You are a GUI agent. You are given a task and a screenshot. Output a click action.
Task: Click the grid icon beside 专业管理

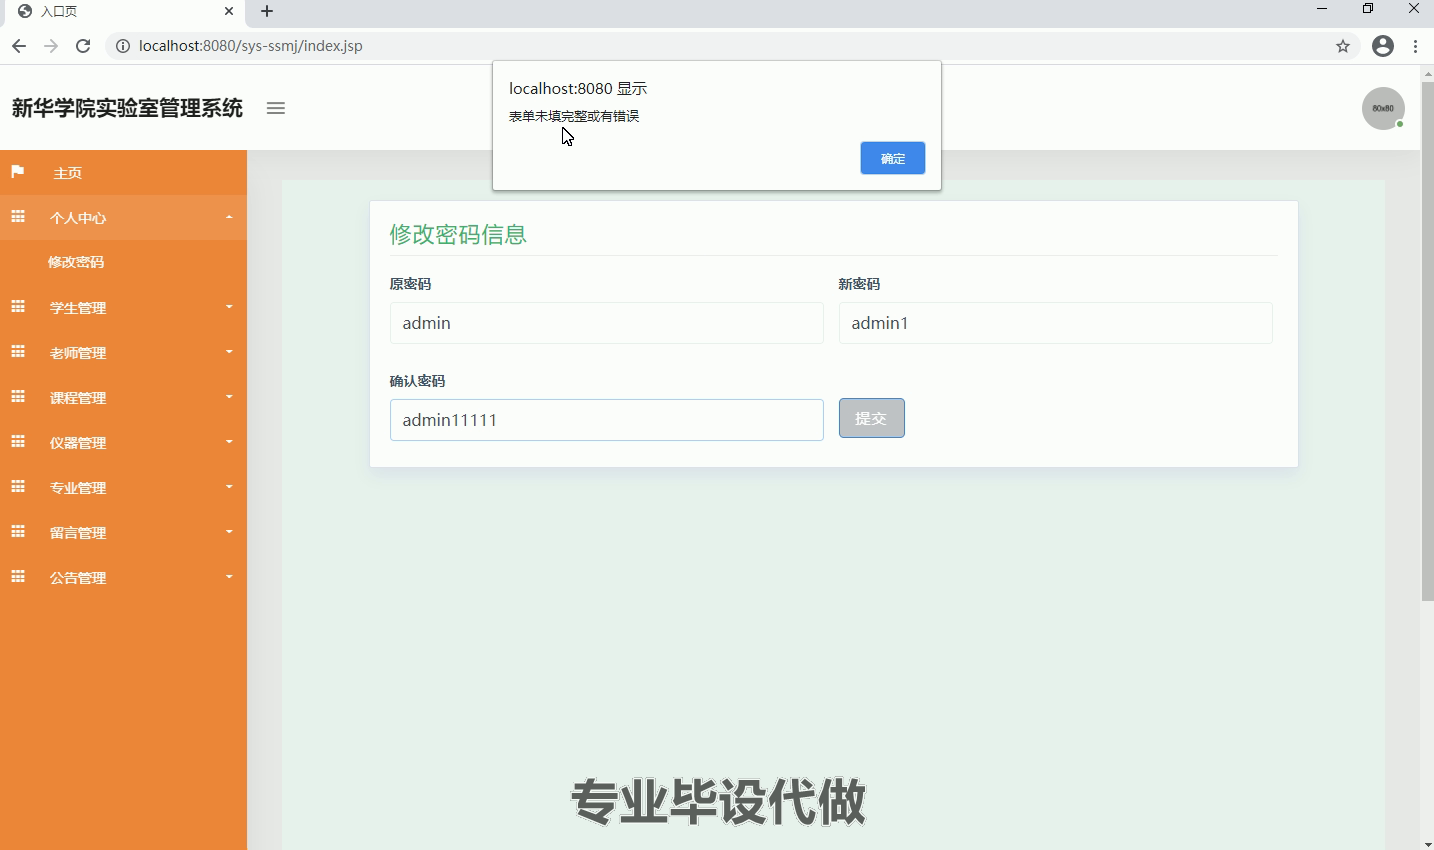[x=17, y=487]
